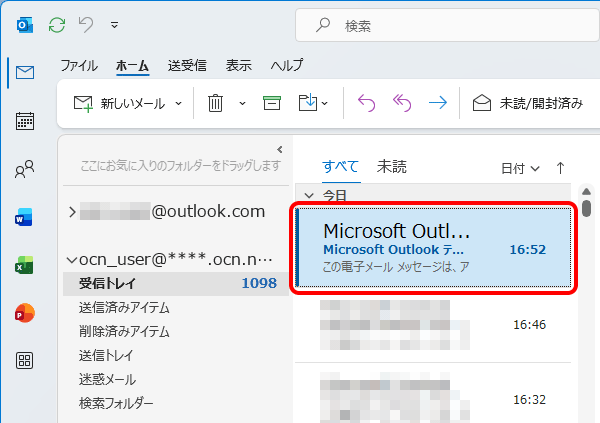Open the ファイル menu tab

79,65
